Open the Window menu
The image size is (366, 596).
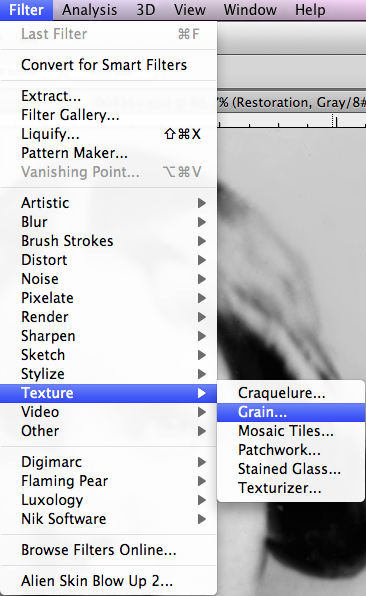pyautogui.click(x=250, y=10)
